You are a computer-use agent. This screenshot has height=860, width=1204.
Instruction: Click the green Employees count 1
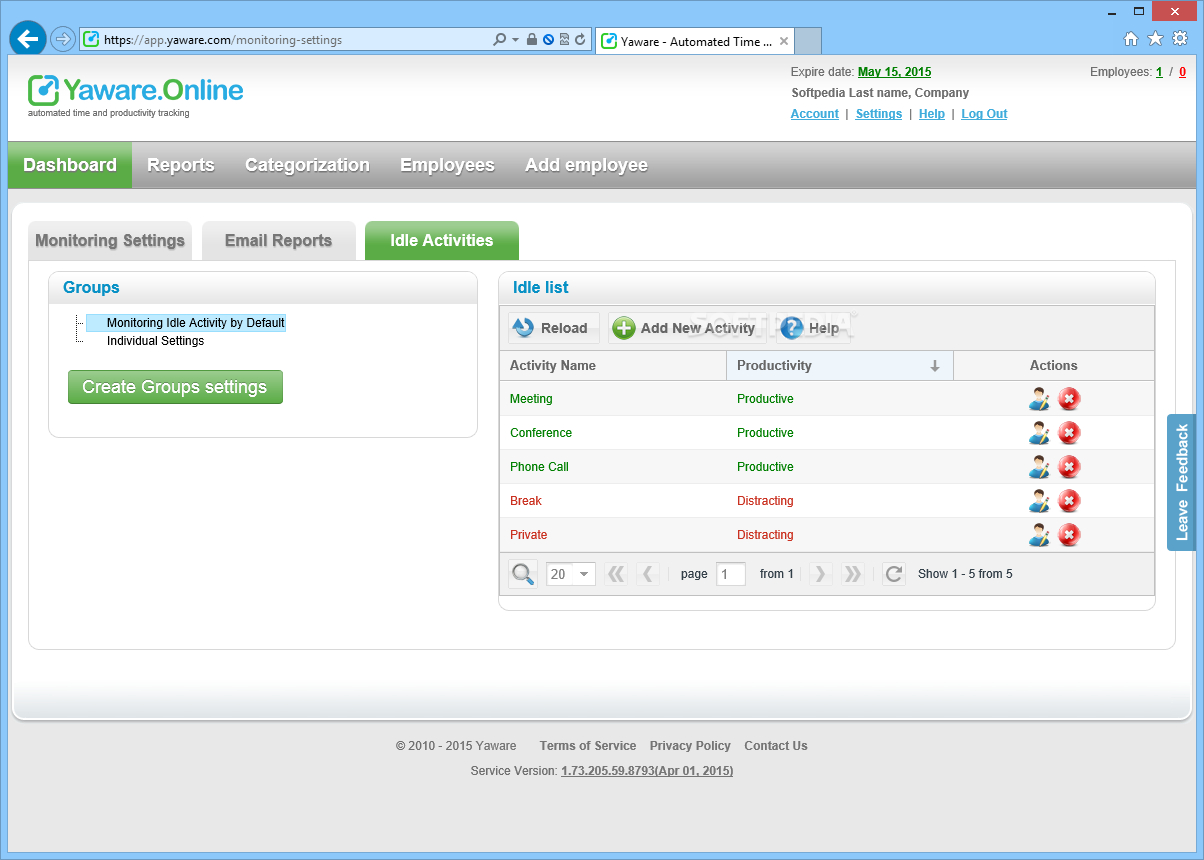coord(1160,72)
